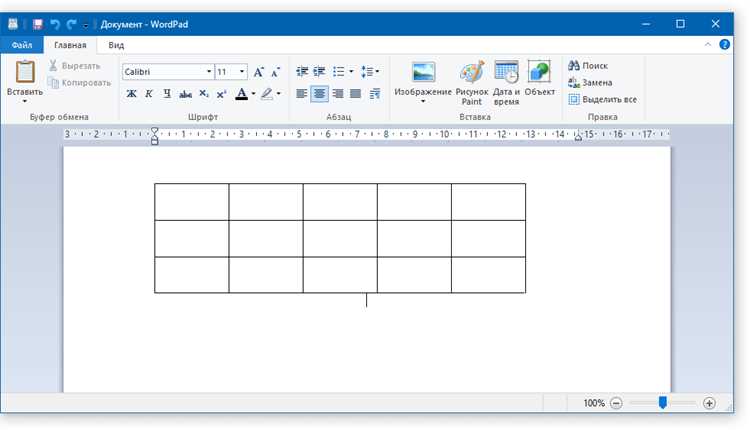Toggle strikethrough formatting

click(x=185, y=94)
